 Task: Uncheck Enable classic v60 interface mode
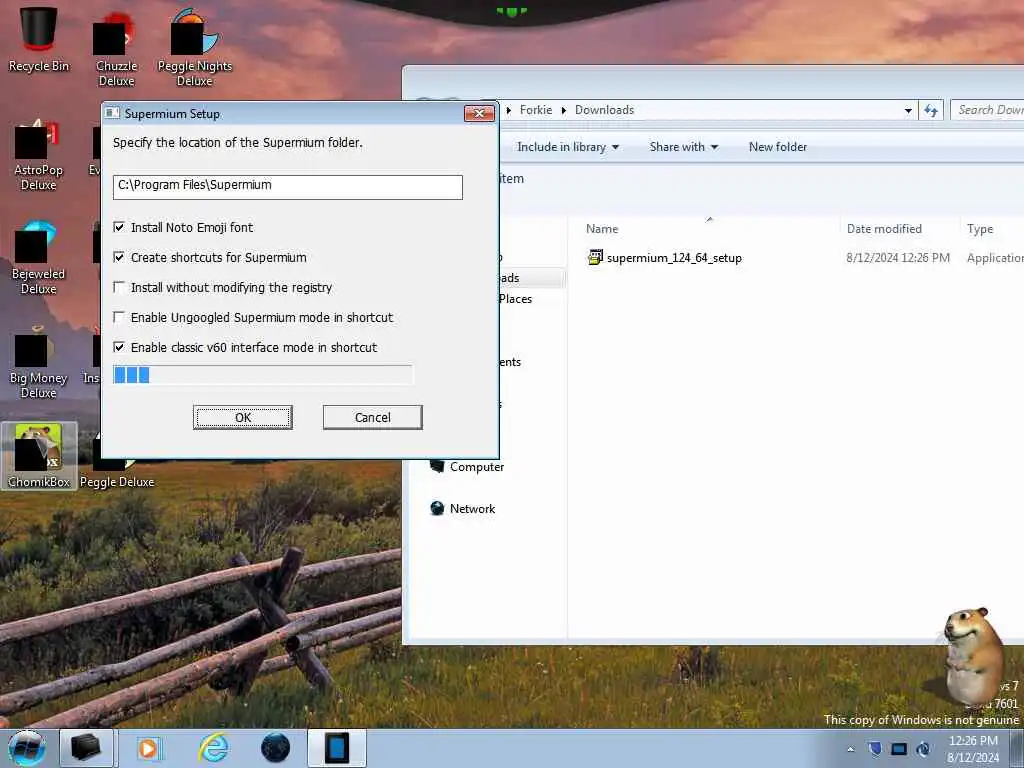click(119, 347)
